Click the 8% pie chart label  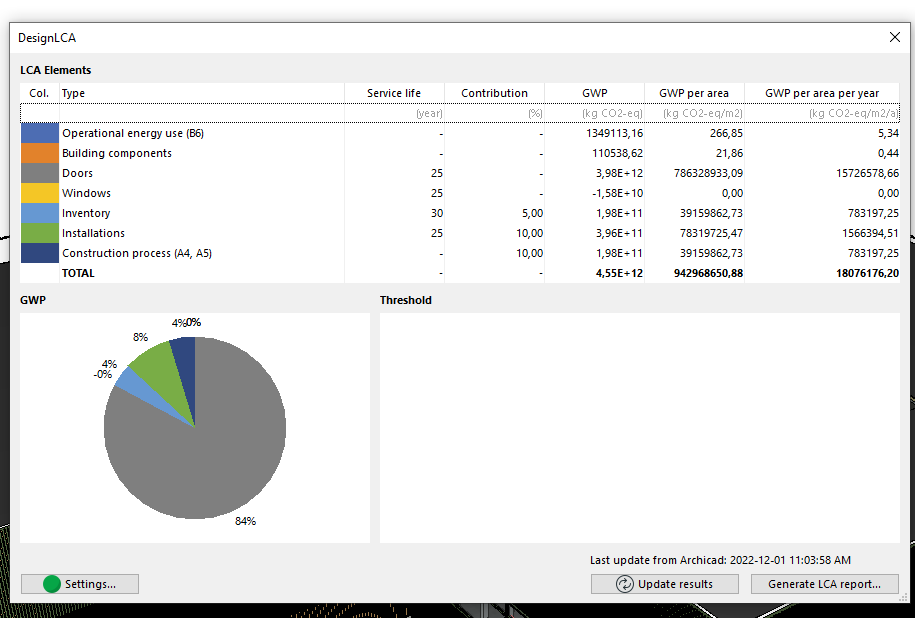(x=140, y=337)
